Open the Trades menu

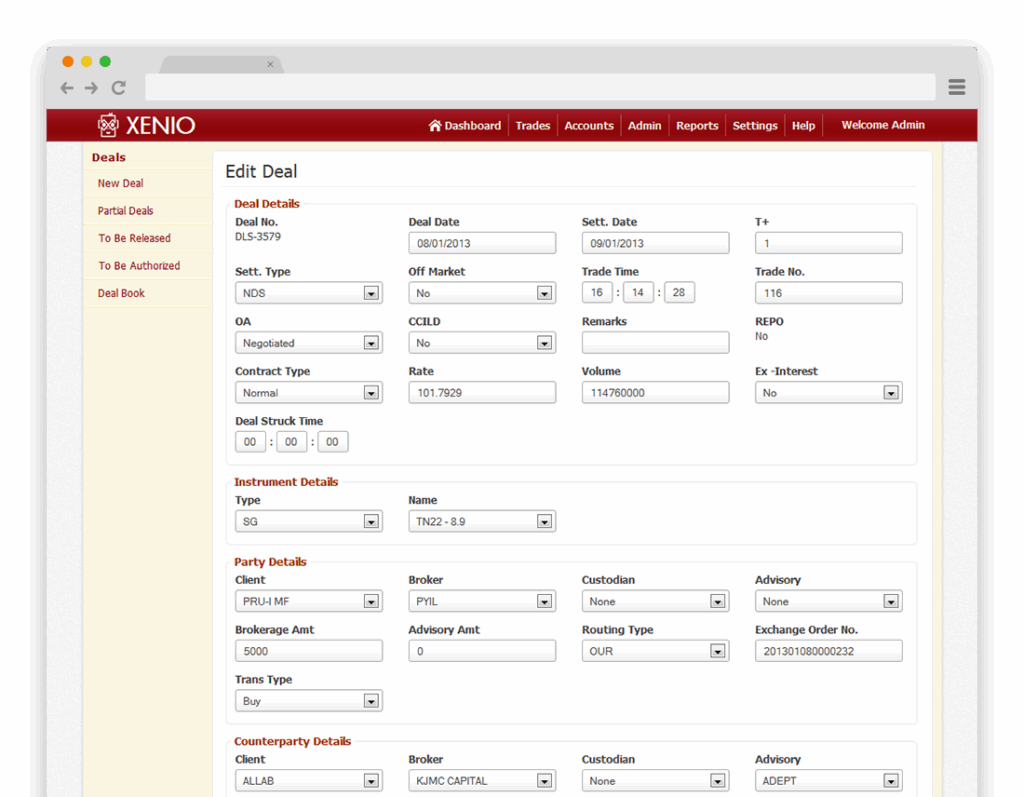click(x=533, y=125)
